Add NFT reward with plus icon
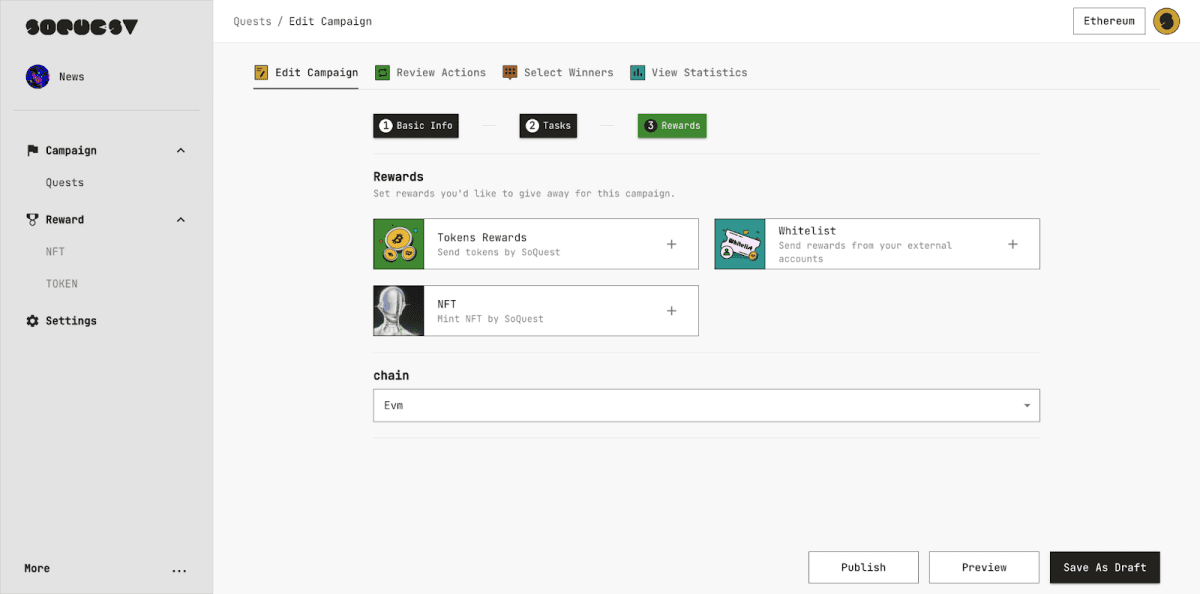This screenshot has height=594, width=1200. (671, 311)
